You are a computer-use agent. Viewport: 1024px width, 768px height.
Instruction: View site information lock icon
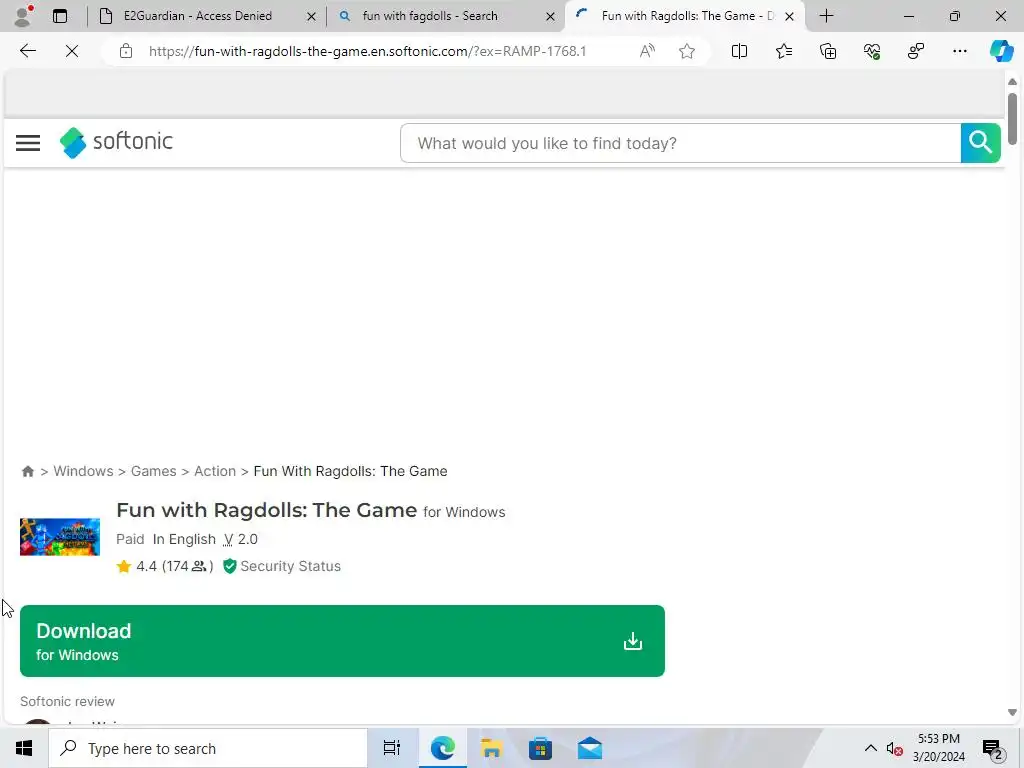[126, 51]
